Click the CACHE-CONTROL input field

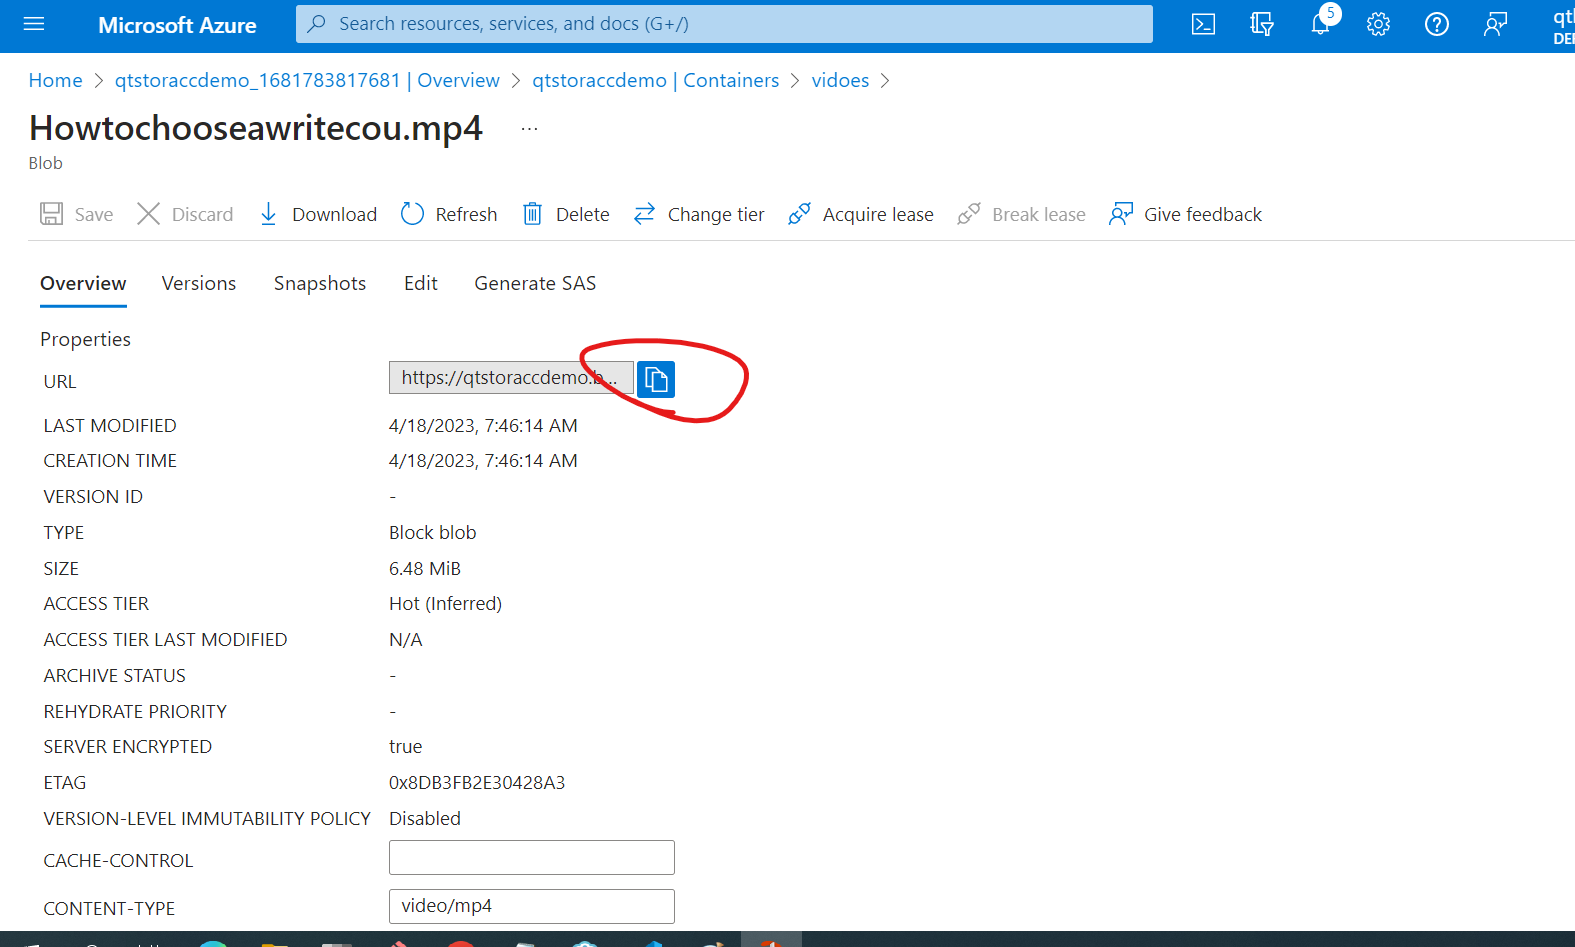click(532, 858)
